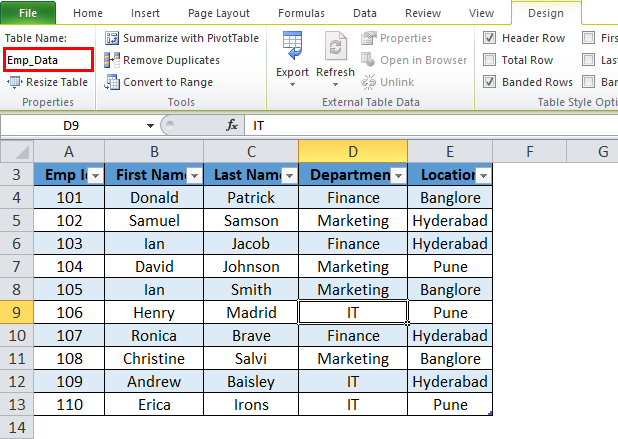Click the Resize Table icon
This screenshot has height=439, width=618.
(x=13, y=82)
